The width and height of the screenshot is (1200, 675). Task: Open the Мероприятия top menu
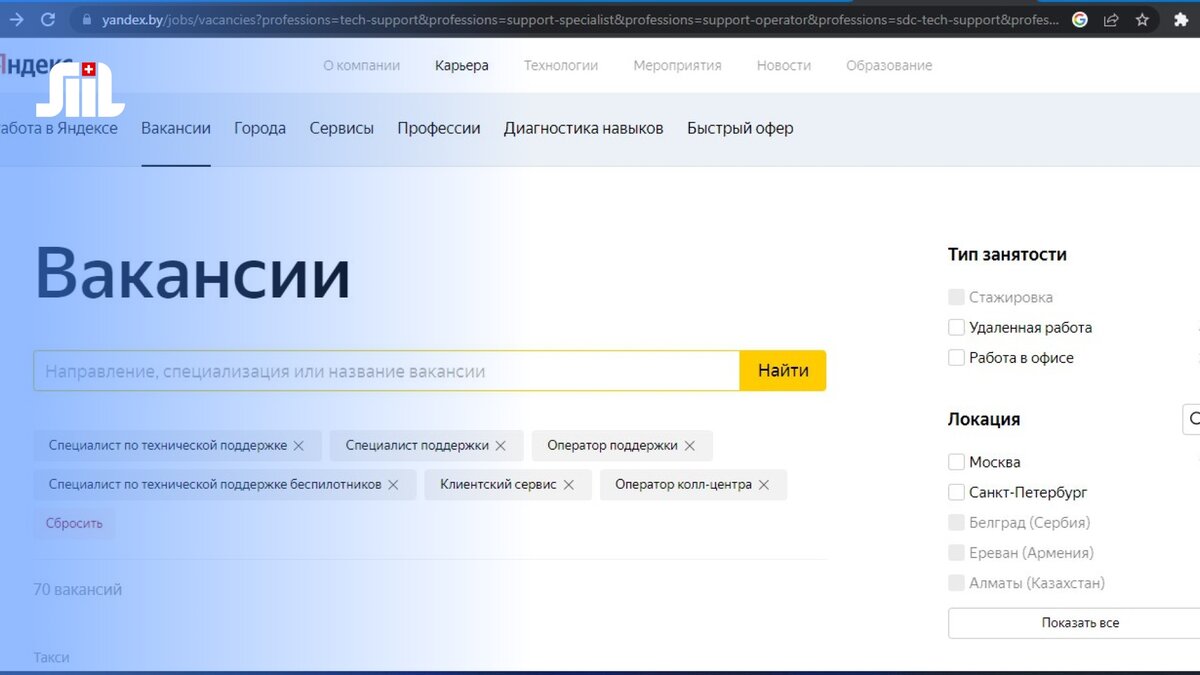click(677, 65)
